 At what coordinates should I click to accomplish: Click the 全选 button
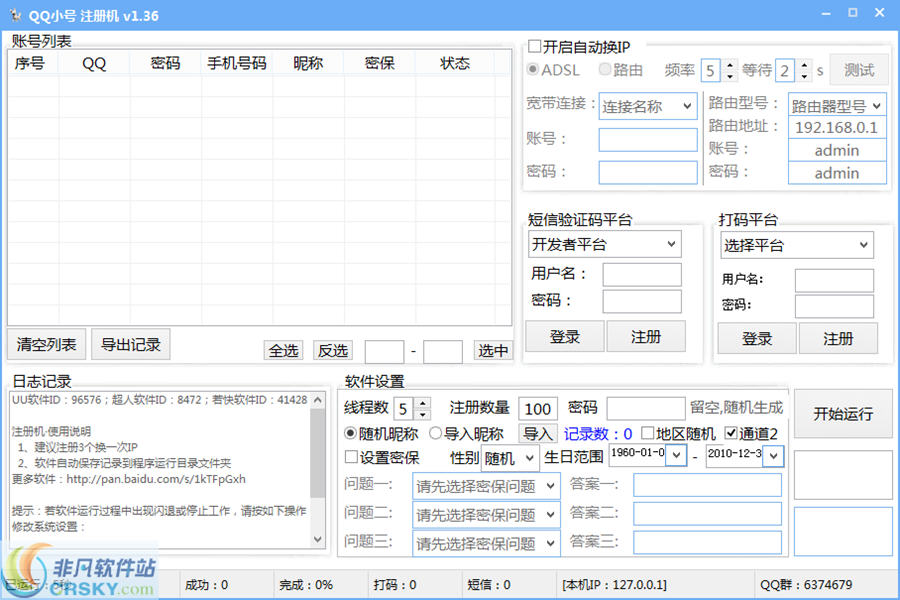pos(284,350)
